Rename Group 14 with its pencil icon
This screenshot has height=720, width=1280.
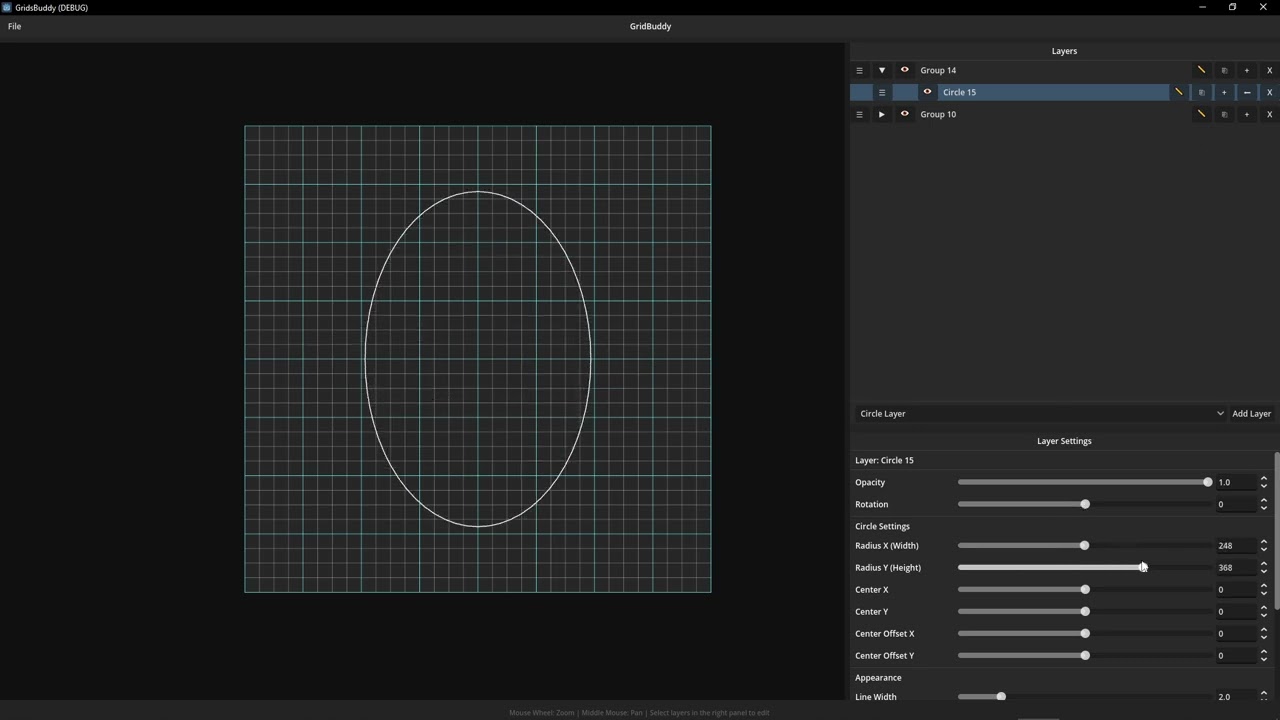pyautogui.click(x=1201, y=70)
